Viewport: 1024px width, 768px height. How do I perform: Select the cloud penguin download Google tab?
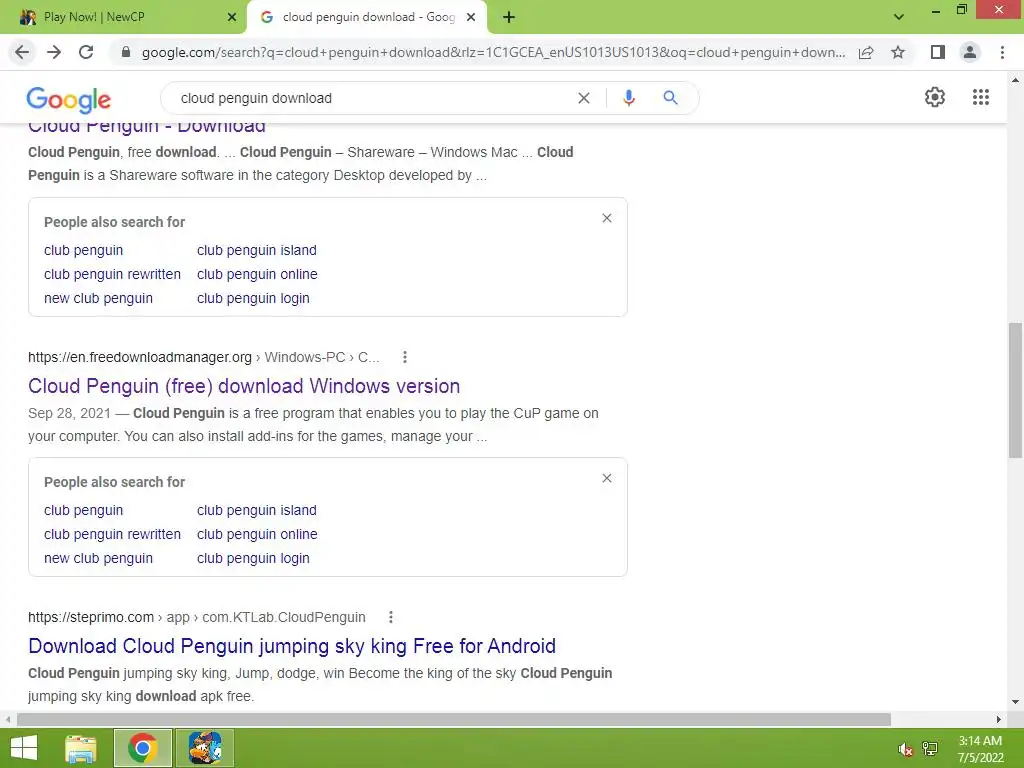click(x=367, y=17)
